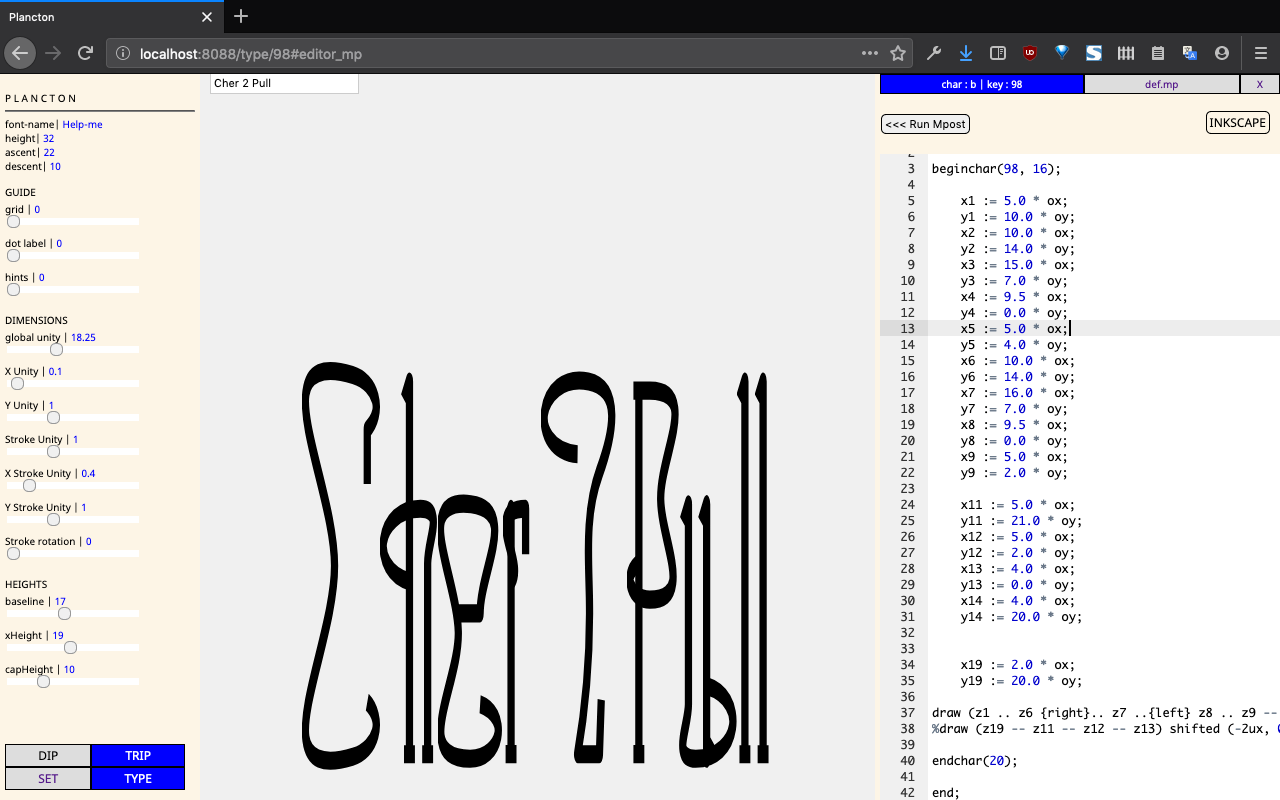Screen dimensions: 1280x800
Task: Click the browser back arrow button
Action: point(20,53)
